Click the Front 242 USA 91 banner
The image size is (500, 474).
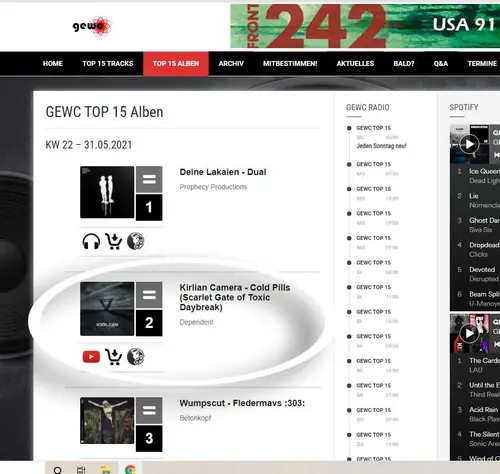(x=365, y=26)
